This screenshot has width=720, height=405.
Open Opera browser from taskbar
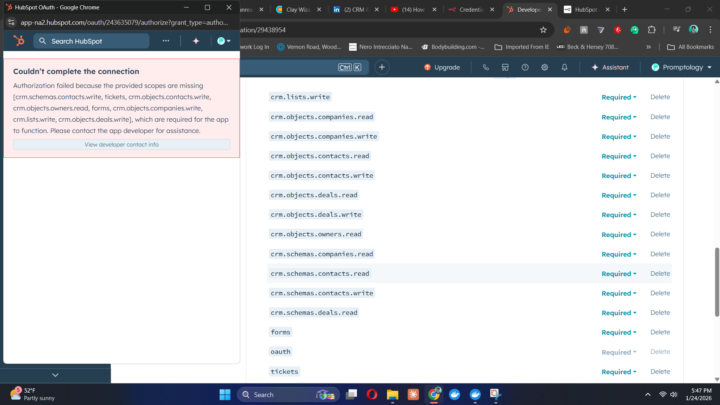click(372, 394)
